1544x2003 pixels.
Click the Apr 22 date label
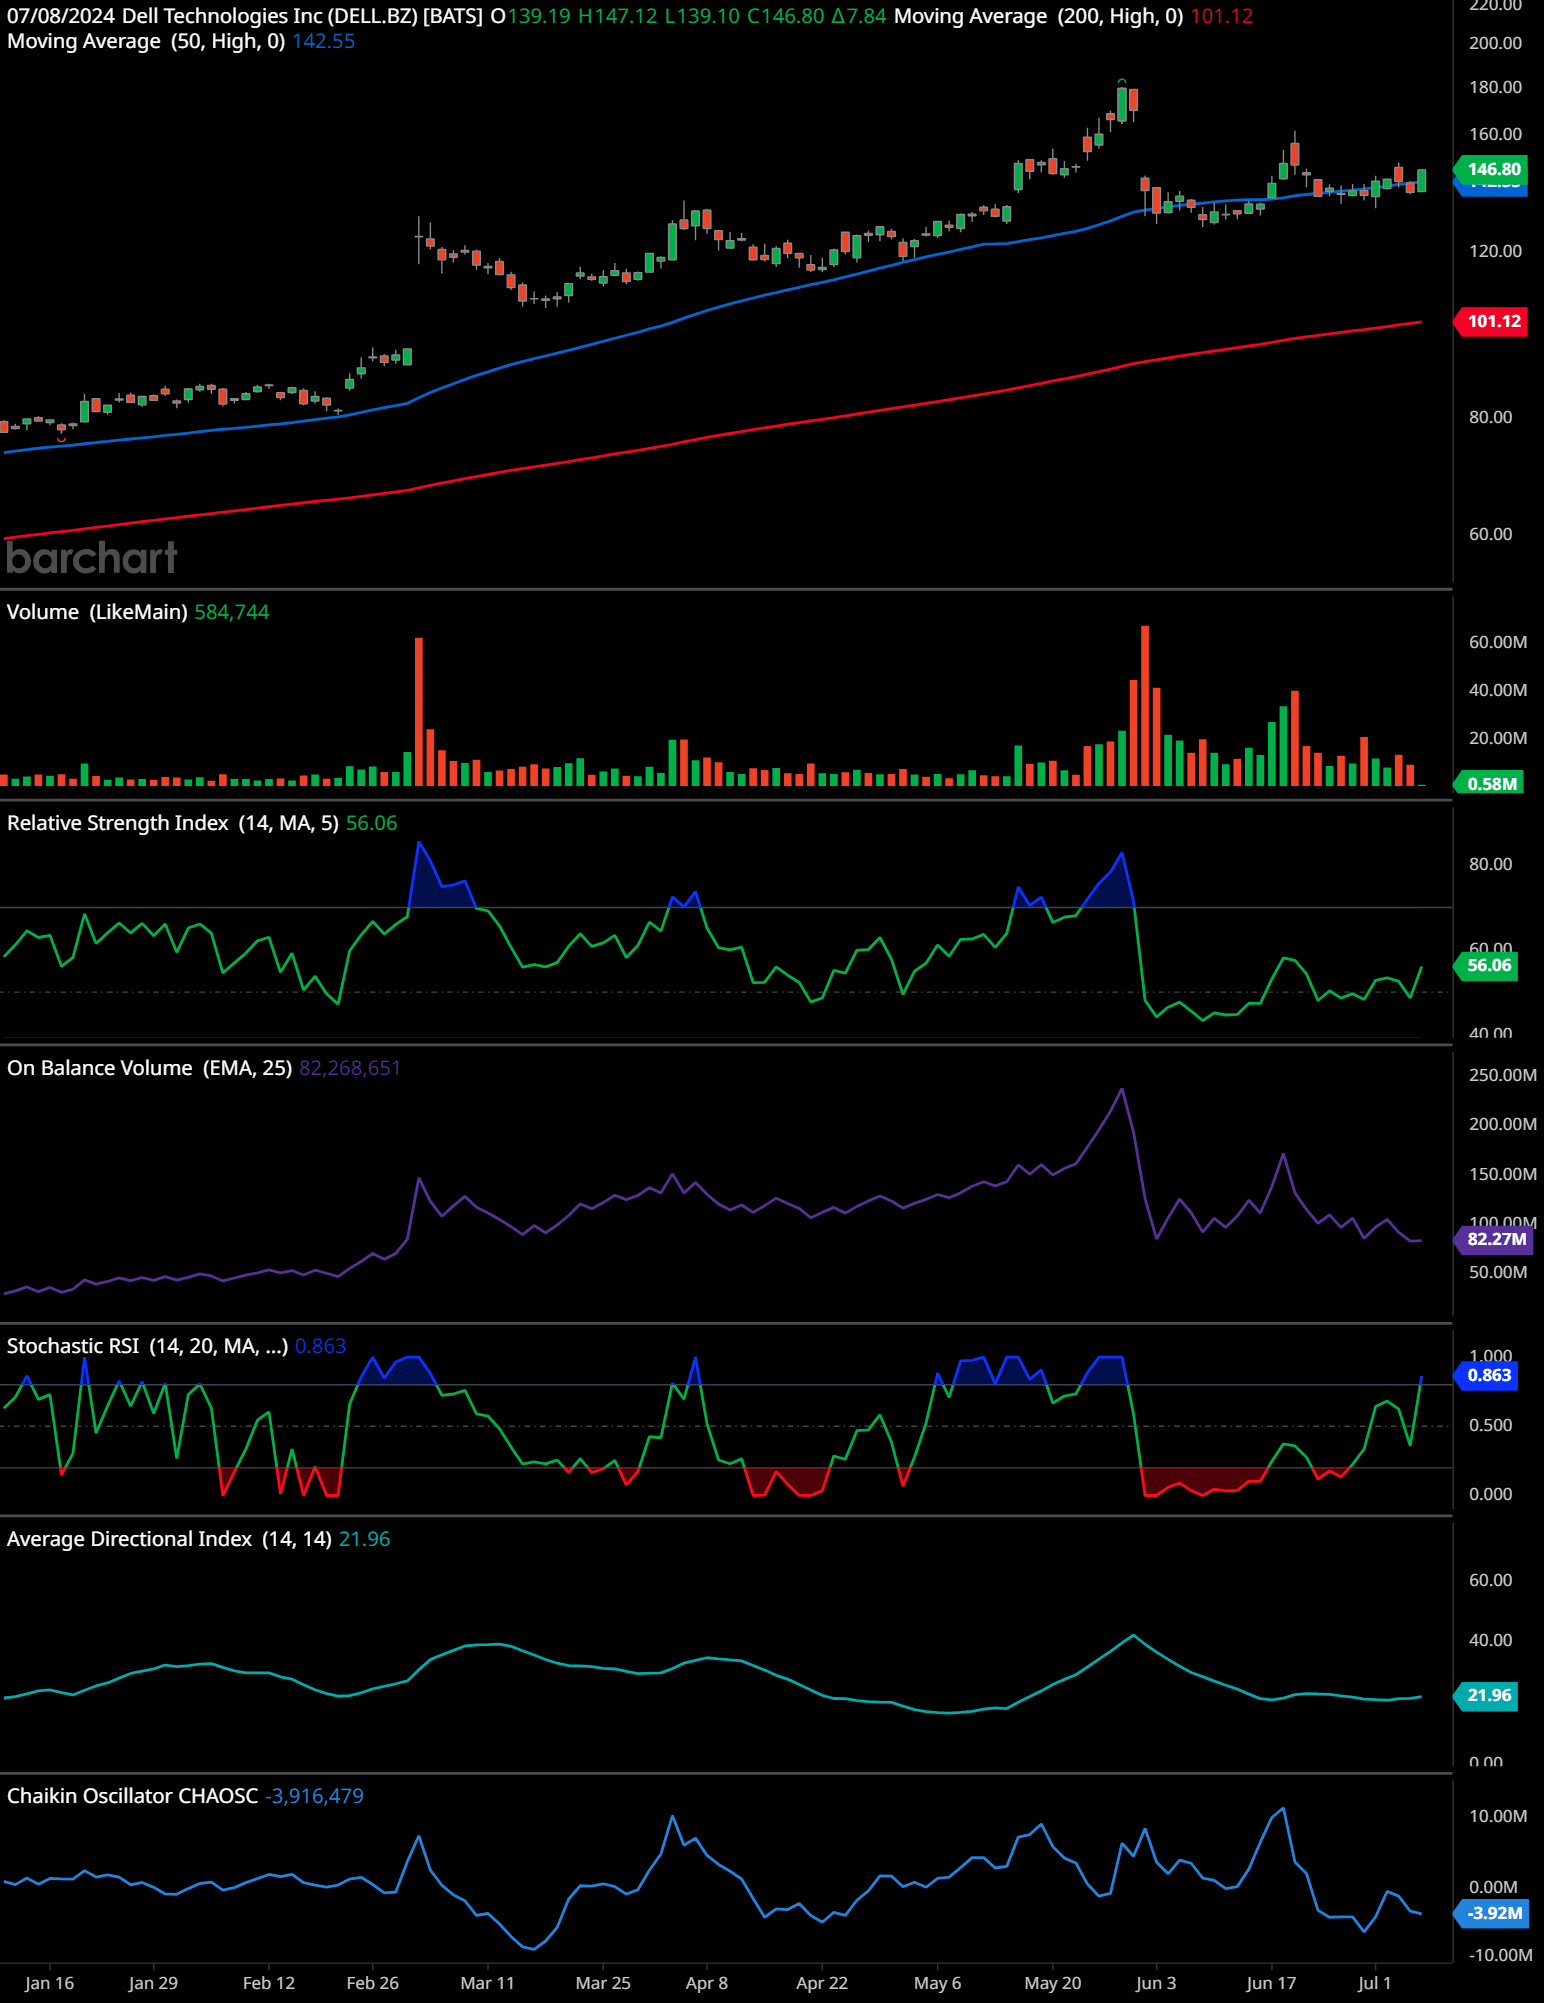[822, 1983]
